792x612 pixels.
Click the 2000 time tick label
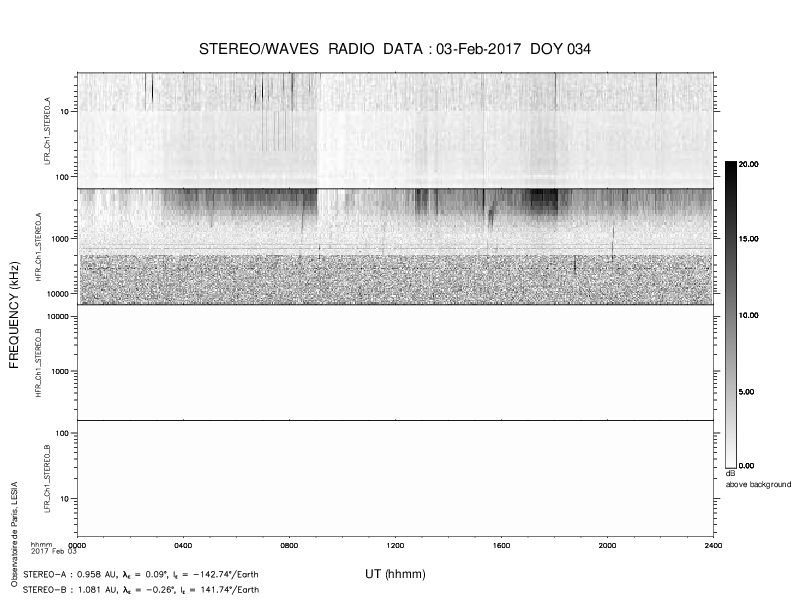[607, 545]
